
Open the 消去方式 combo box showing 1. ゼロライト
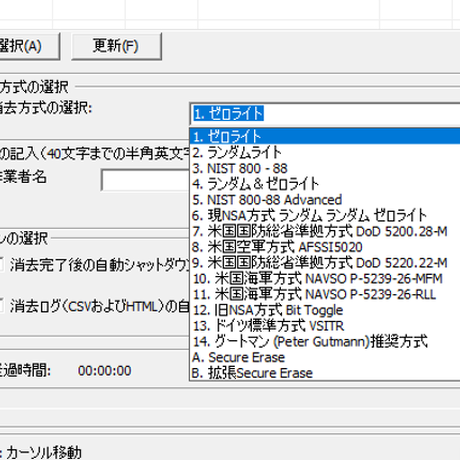click(x=325, y=114)
